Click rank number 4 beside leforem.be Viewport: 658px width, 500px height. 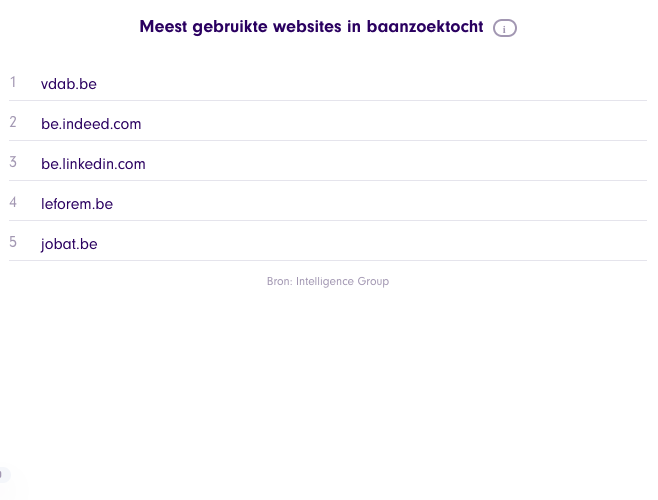click(13, 202)
